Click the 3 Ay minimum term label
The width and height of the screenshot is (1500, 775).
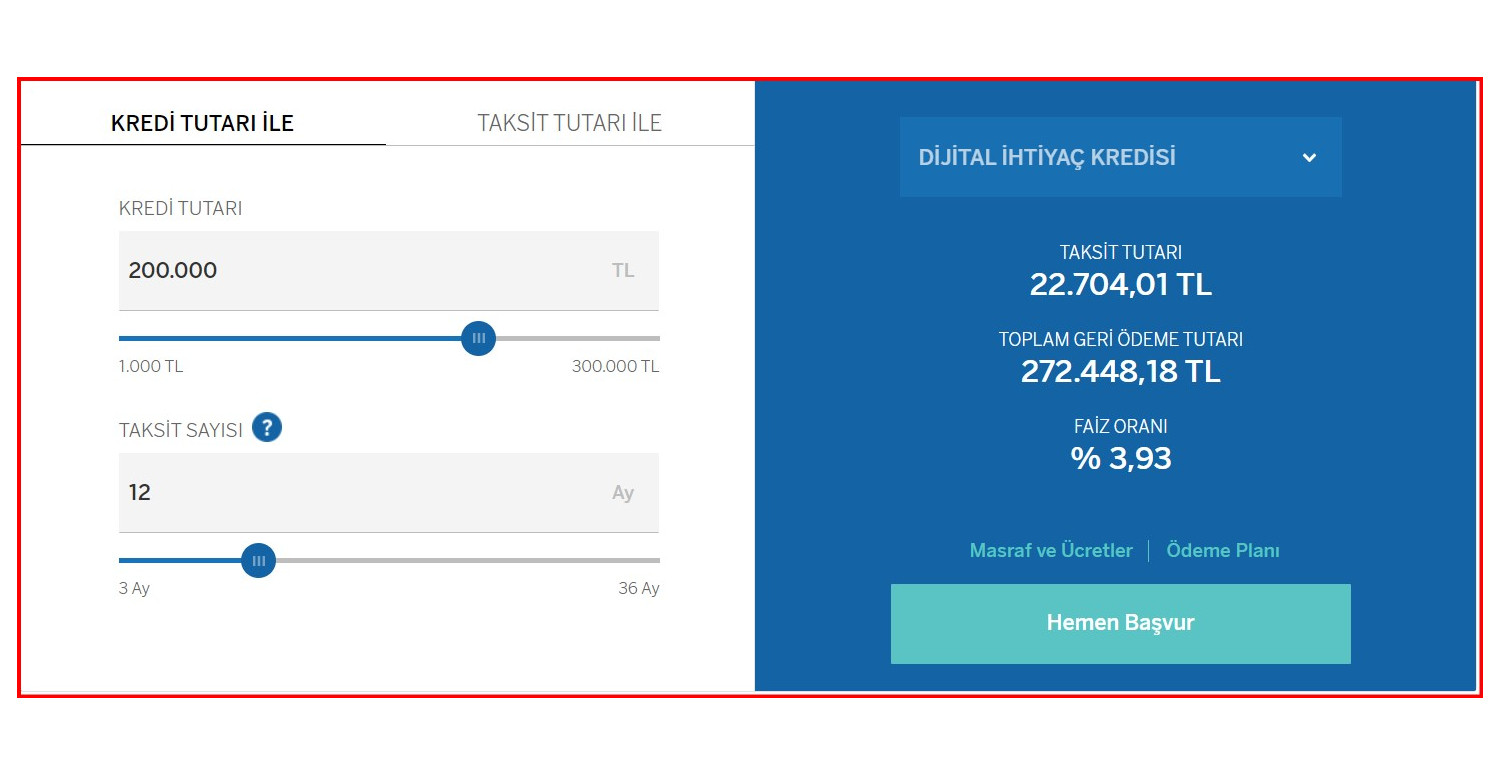pyautogui.click(x=134, y=589)
